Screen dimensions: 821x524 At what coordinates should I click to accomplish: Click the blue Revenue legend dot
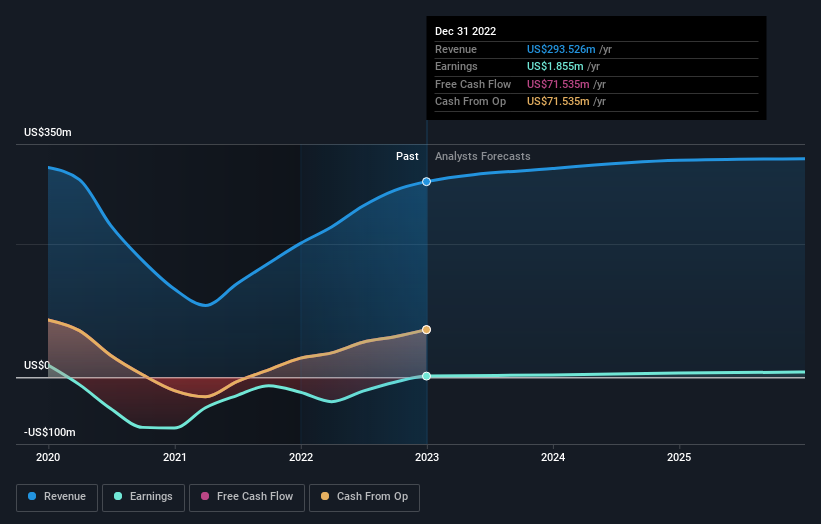(32, 496)
